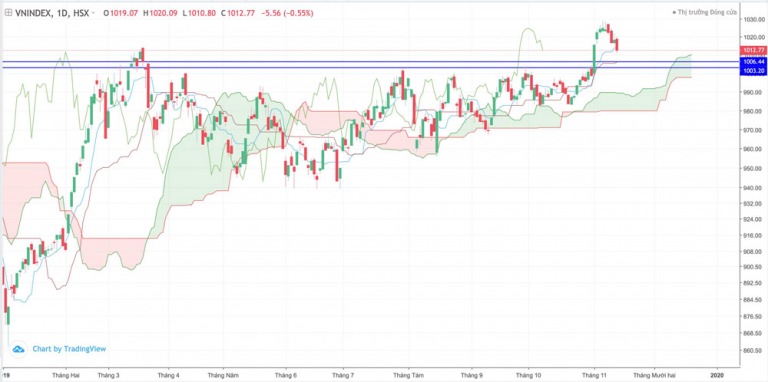Click the 'Thị trường Đóng cửa' market status

[x=707, y=13]
